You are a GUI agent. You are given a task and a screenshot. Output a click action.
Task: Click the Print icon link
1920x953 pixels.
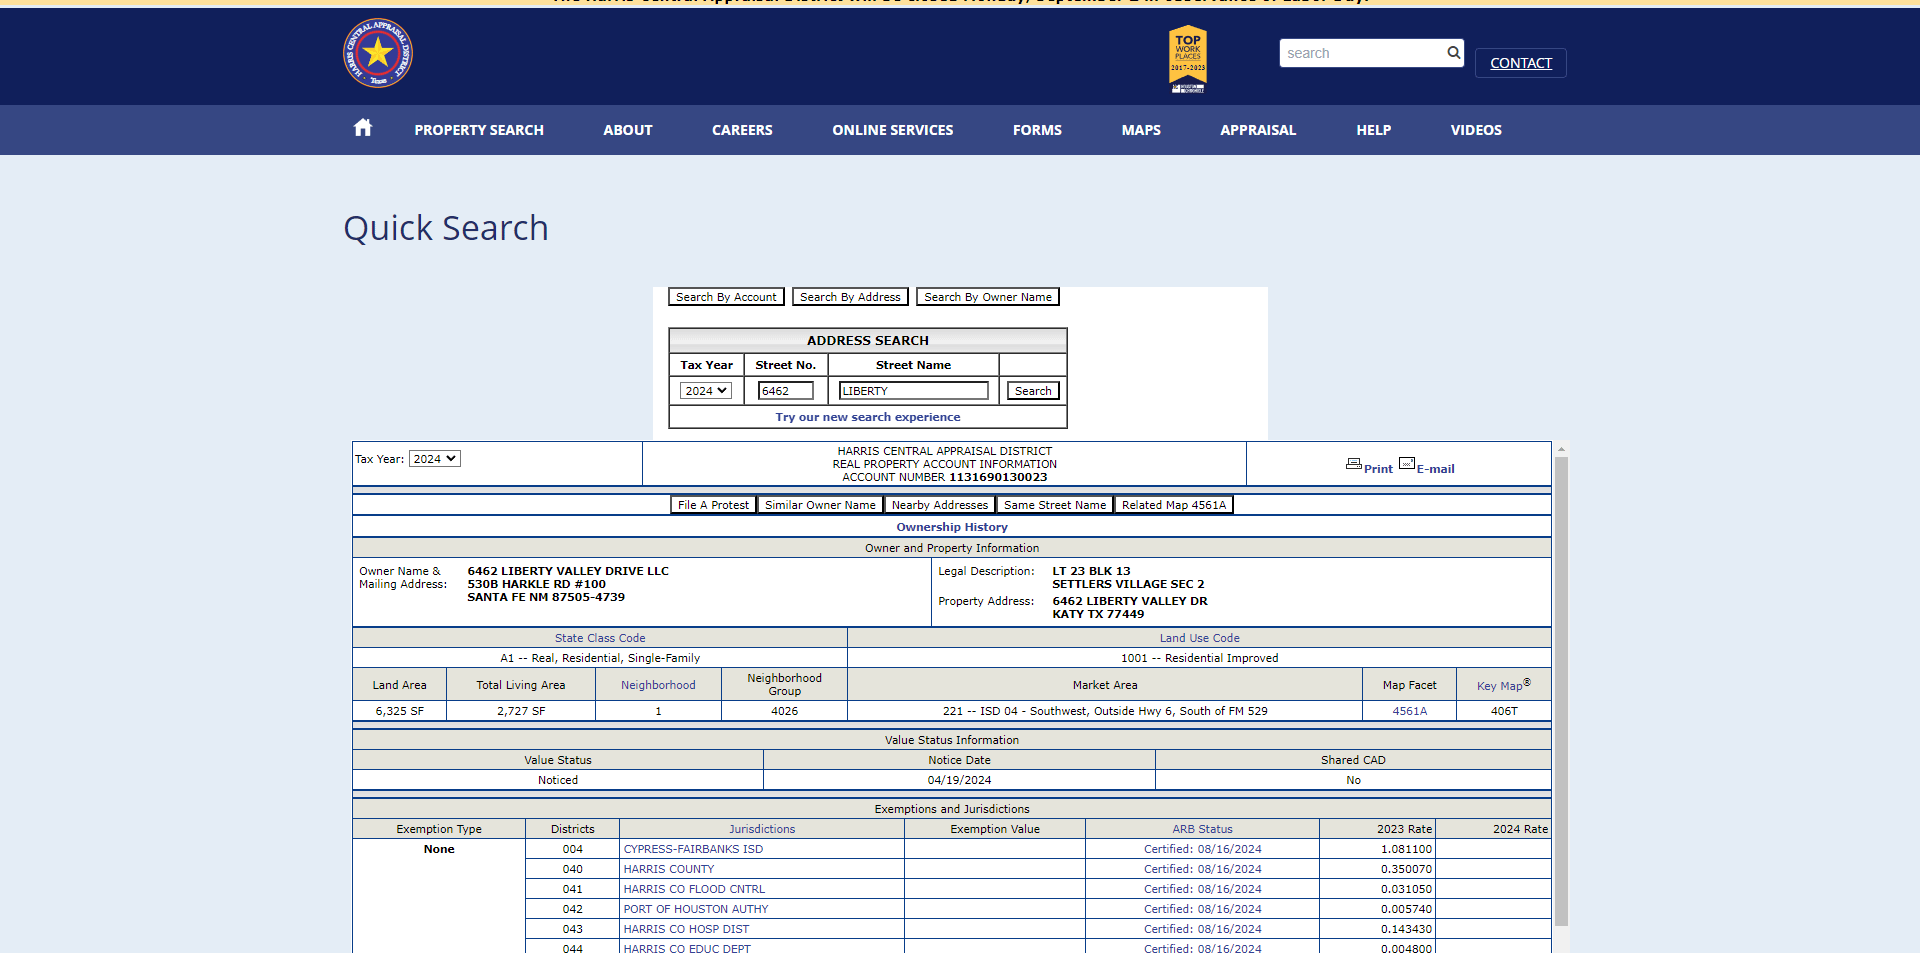pos(1369,466)
